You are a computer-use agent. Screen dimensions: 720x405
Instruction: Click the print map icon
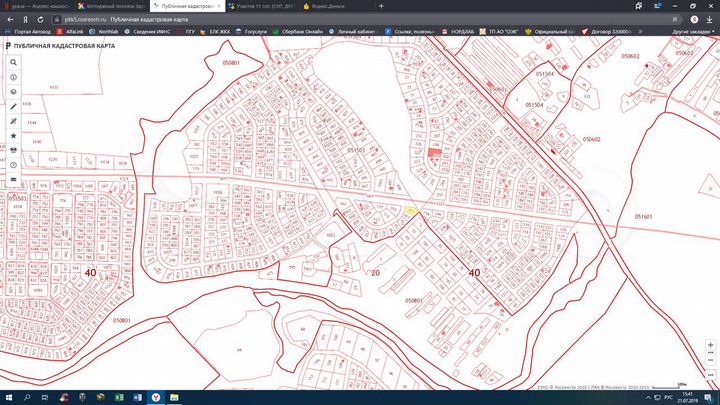tap(13, 150)
